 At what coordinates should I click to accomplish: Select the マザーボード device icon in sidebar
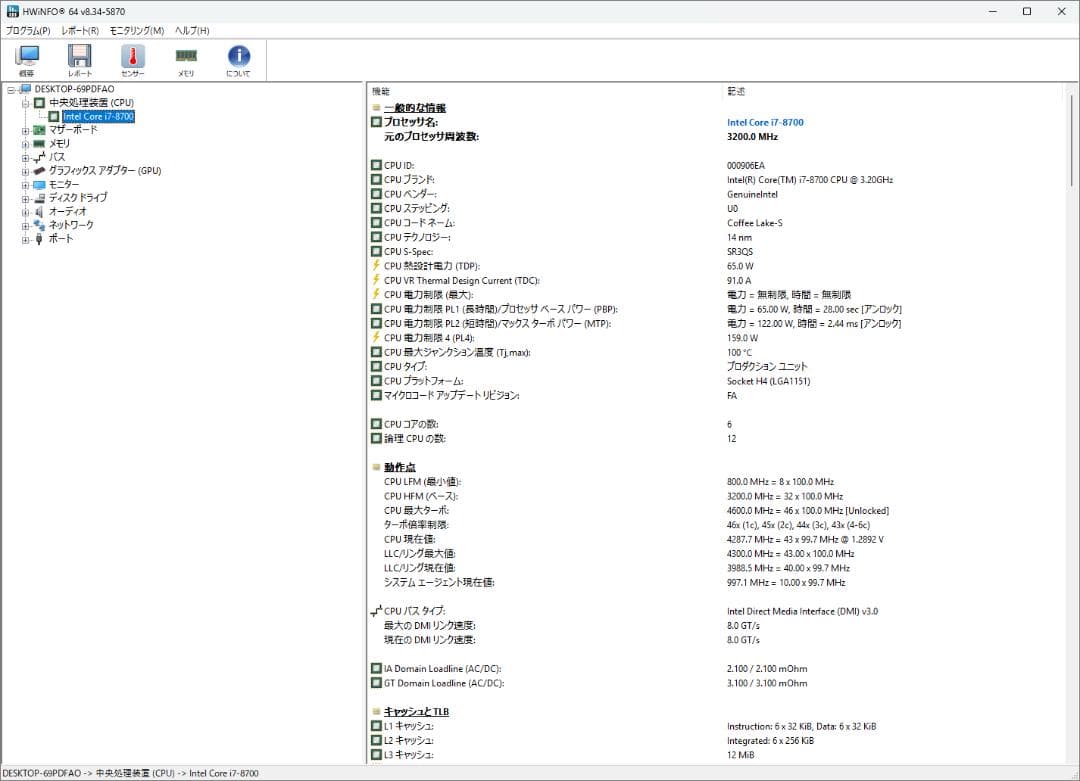[40, 129]
